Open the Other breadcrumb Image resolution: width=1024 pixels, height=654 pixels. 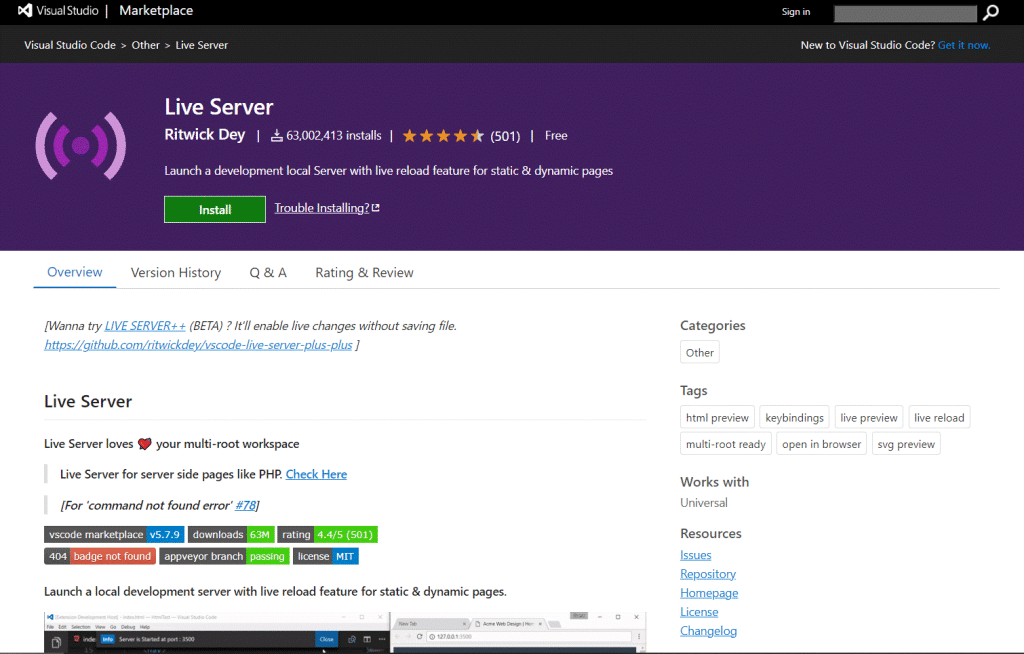point(146,45)
